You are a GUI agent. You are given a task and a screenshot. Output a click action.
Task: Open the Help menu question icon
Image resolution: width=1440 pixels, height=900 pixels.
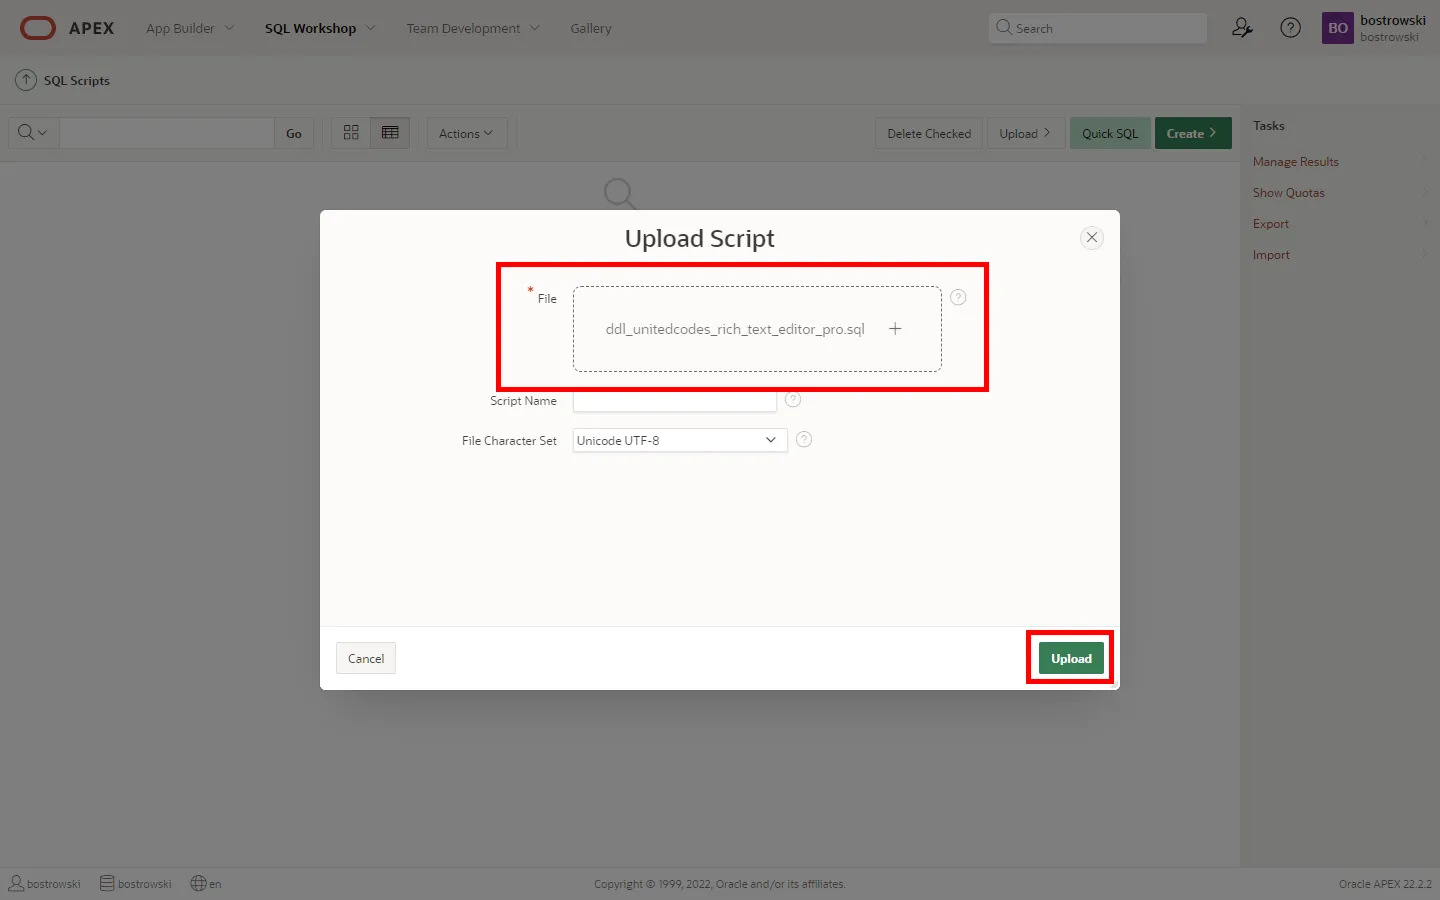[x=1290, y=28]
